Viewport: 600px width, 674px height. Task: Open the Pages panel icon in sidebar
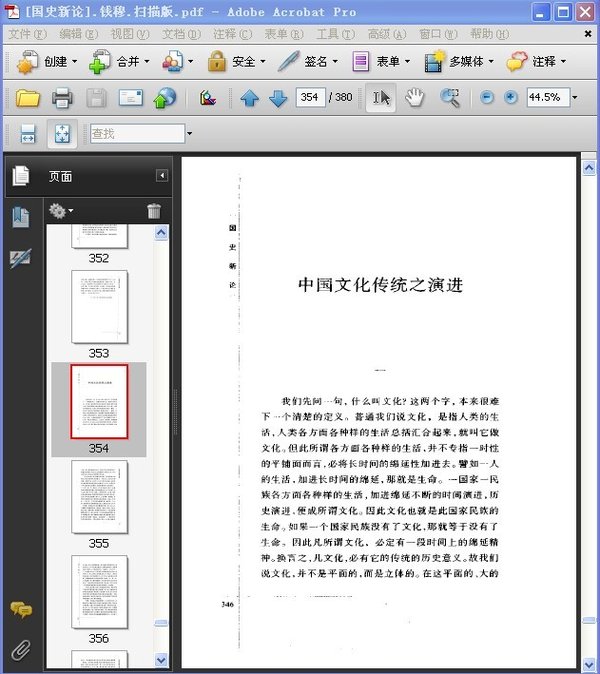click(x=21, y=176)
